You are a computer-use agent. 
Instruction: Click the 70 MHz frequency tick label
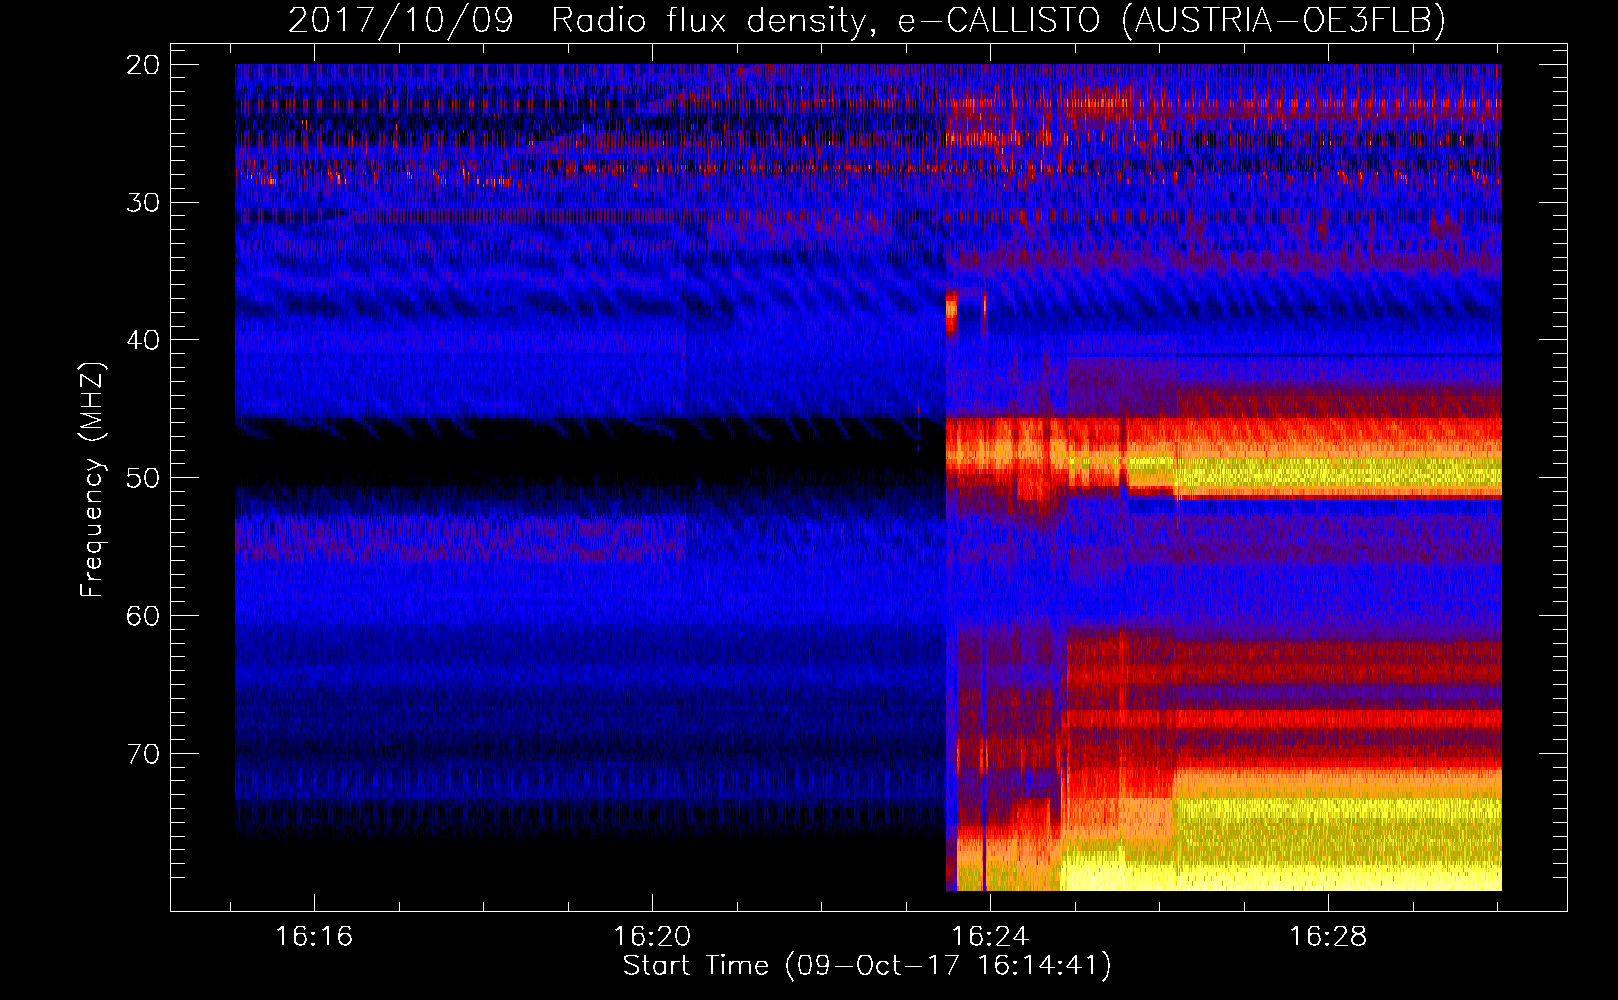coord(143,754)
